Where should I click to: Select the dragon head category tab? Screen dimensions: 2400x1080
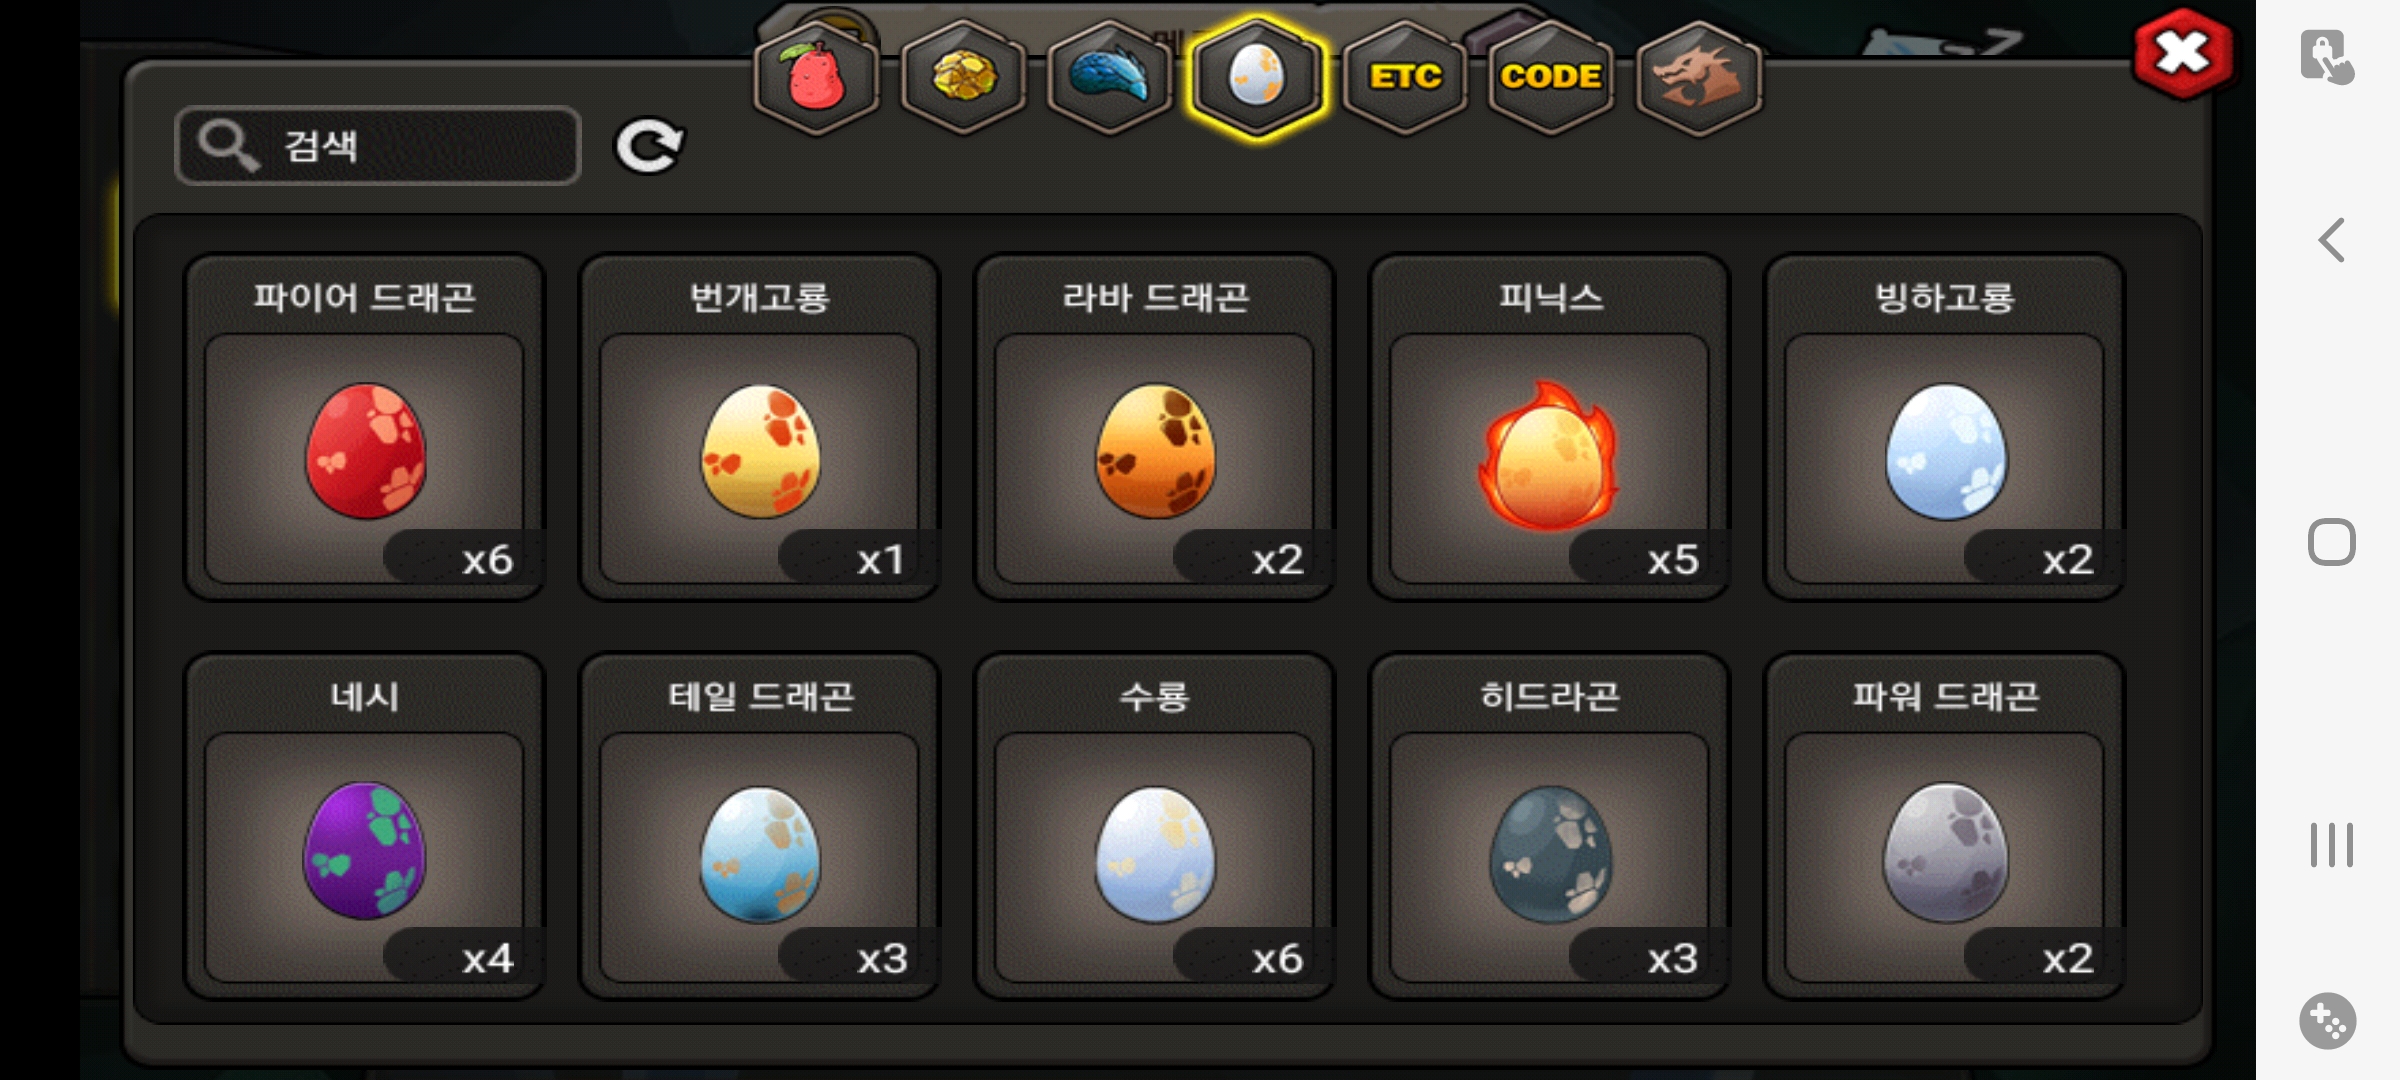tap(1699, 77)
